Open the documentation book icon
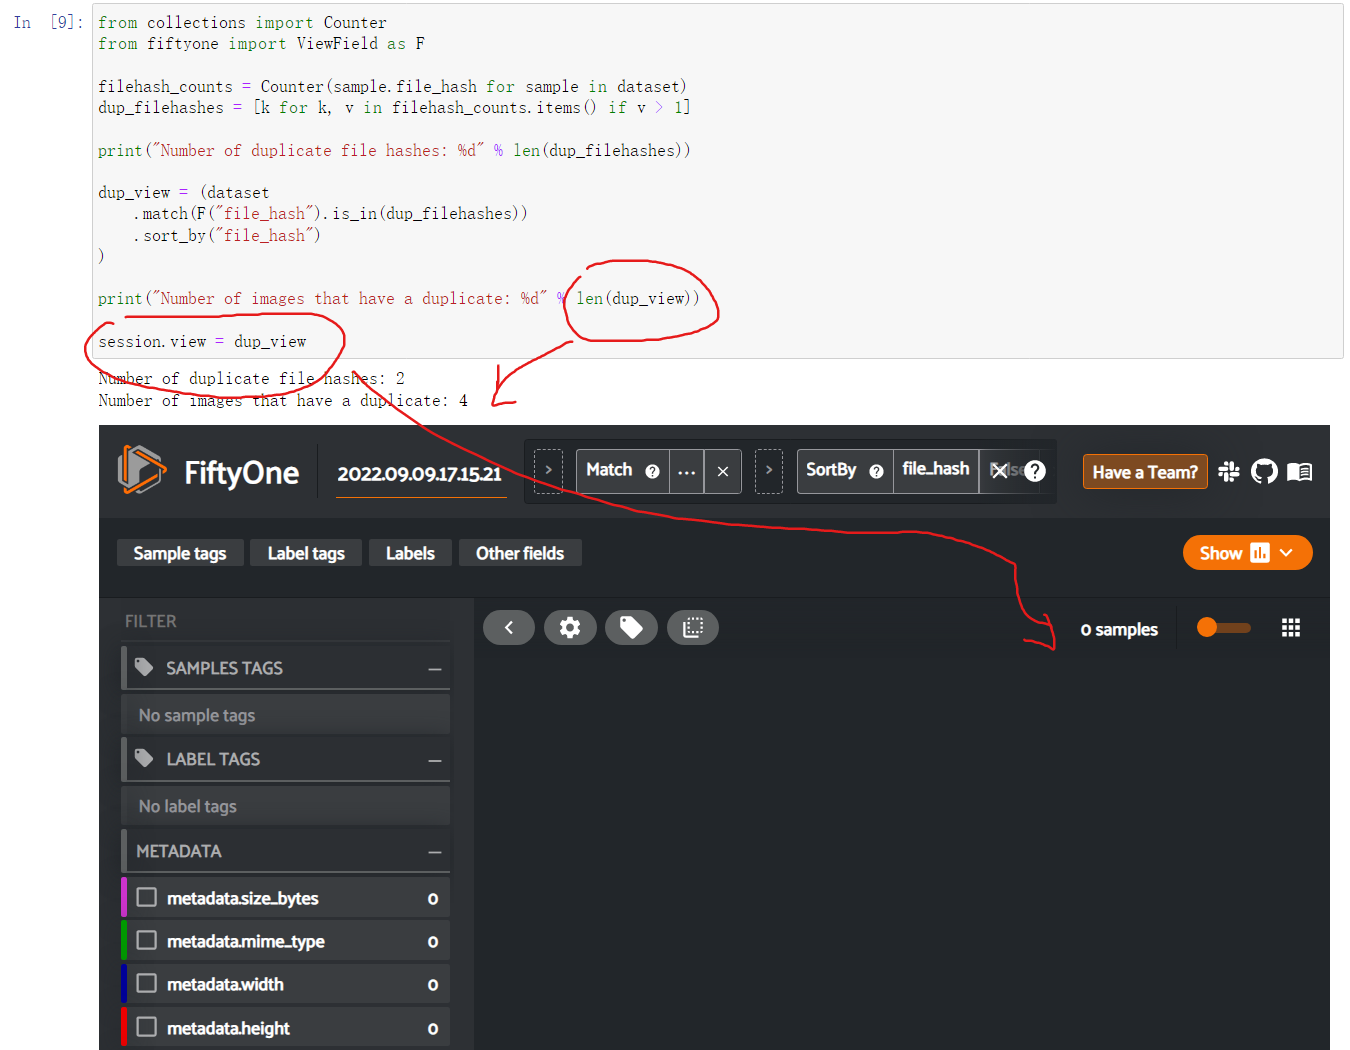The width and height of the screenshot is (1350, 1050). coord(1299,471)
